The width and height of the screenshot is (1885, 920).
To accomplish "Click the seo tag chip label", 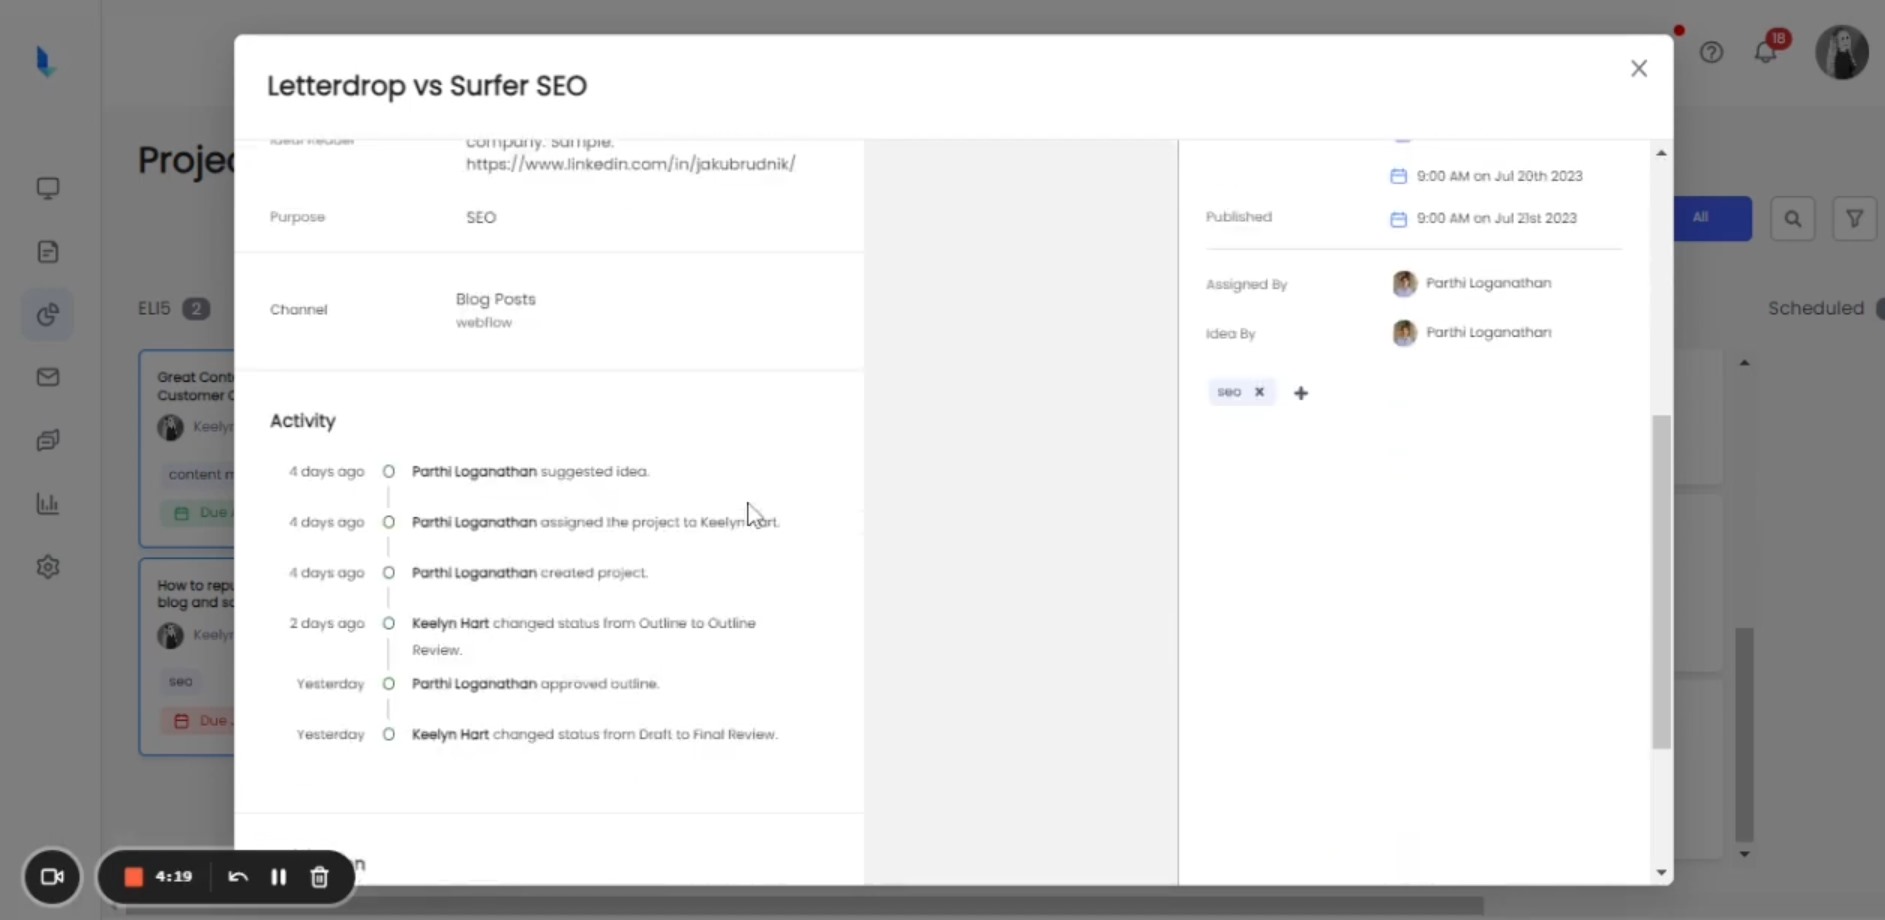I will [1229, 392].
